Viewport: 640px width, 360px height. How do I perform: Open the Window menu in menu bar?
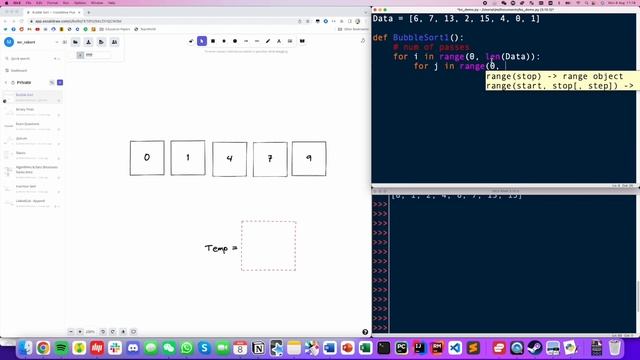pyautogui.click(x=97, y=3)
